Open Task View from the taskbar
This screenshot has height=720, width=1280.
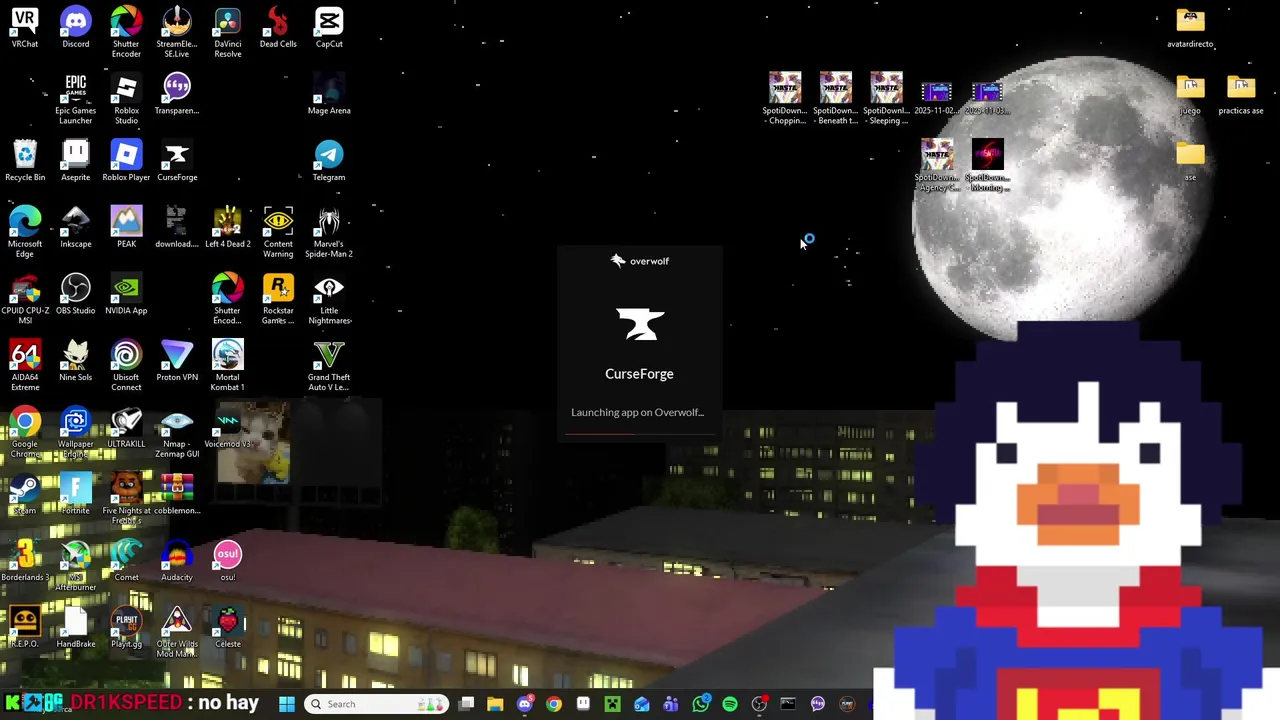pyautogui.click(x=466, y=704)
